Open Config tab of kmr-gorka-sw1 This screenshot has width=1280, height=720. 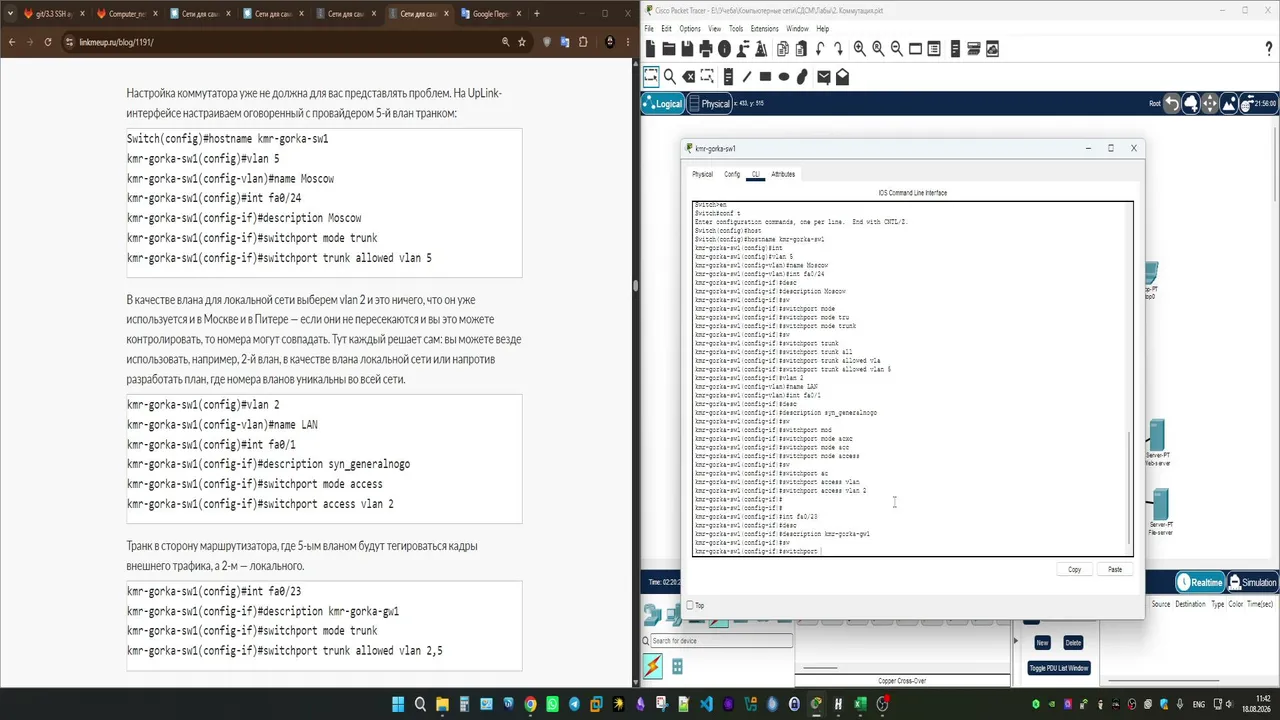click(x=732, y=174)
